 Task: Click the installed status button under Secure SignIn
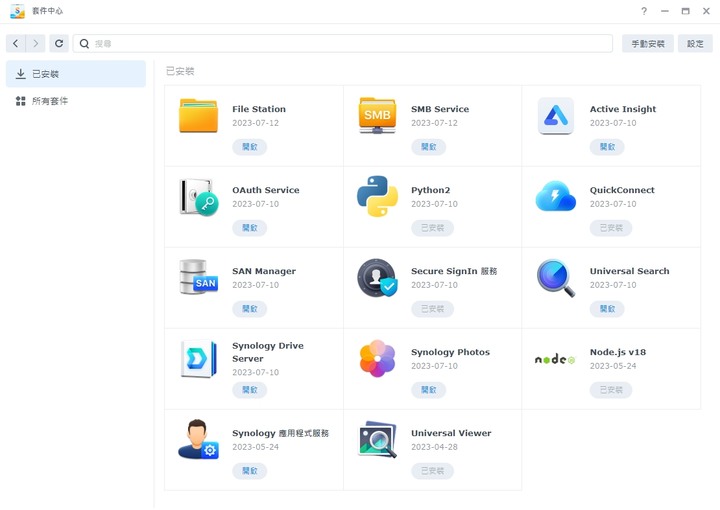coord(433,309)
